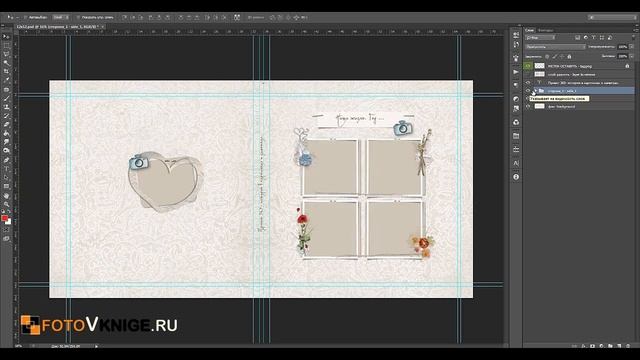
Task: Select the Blur tool
Action: (x=6, y=142)
